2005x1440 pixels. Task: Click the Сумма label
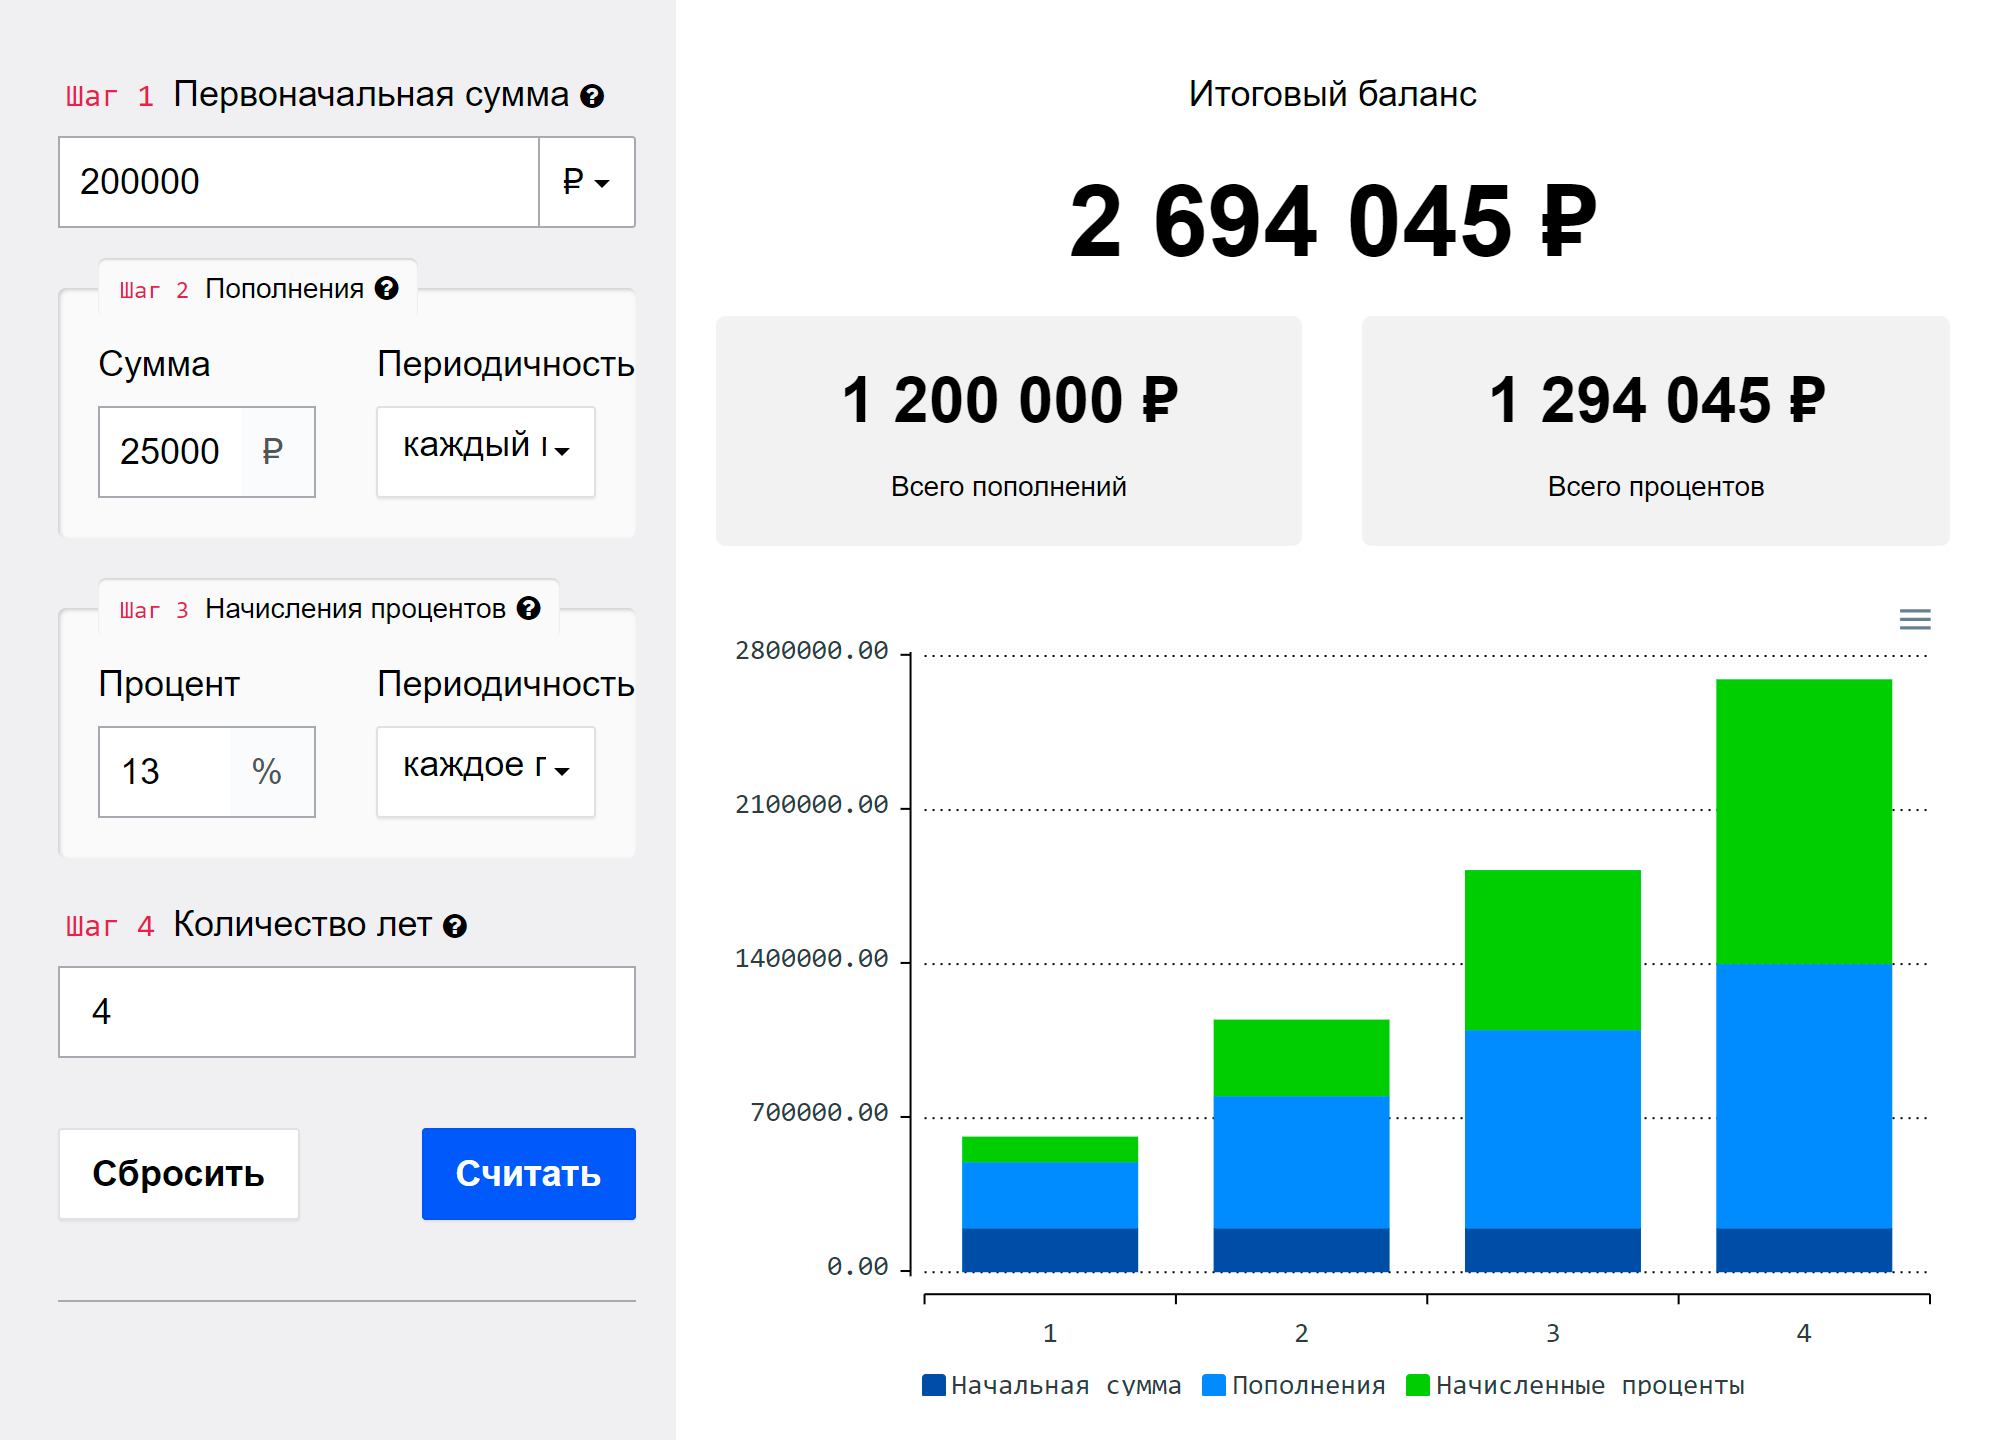[154, 365]
